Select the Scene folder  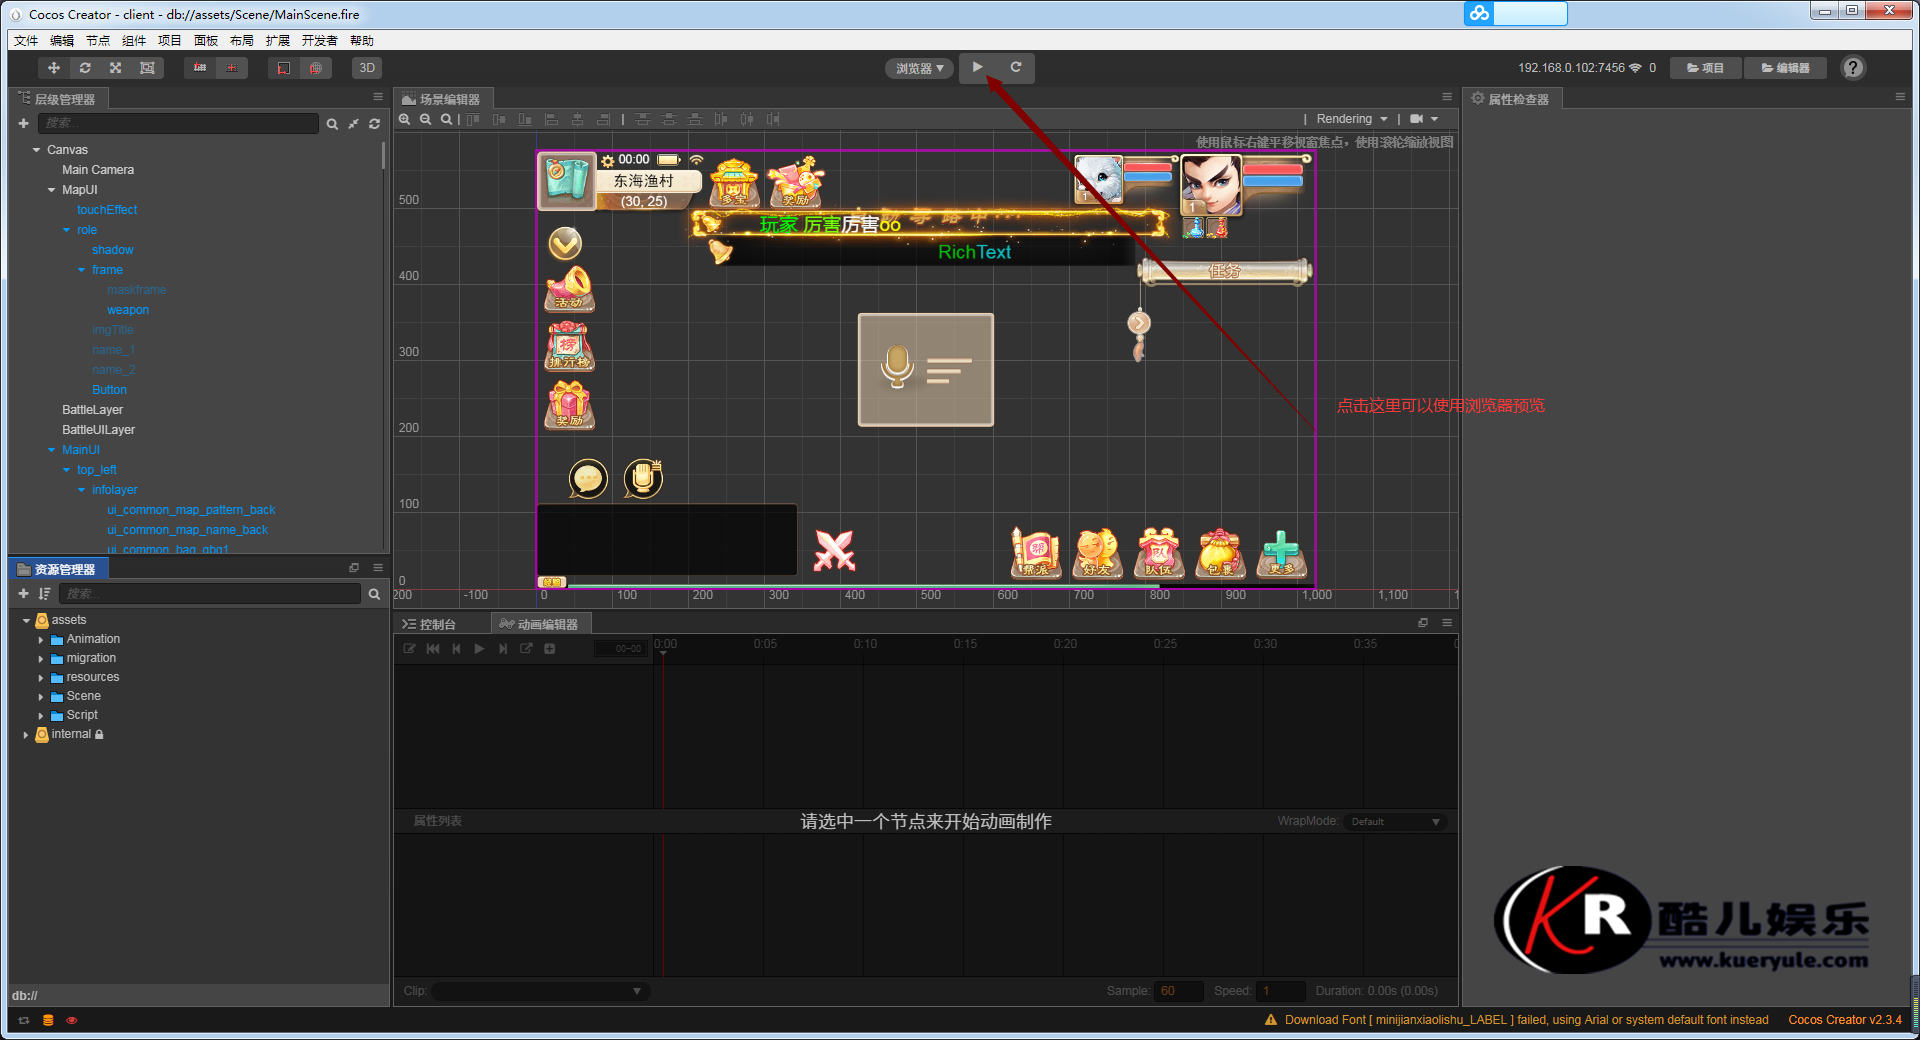point(83,697)
